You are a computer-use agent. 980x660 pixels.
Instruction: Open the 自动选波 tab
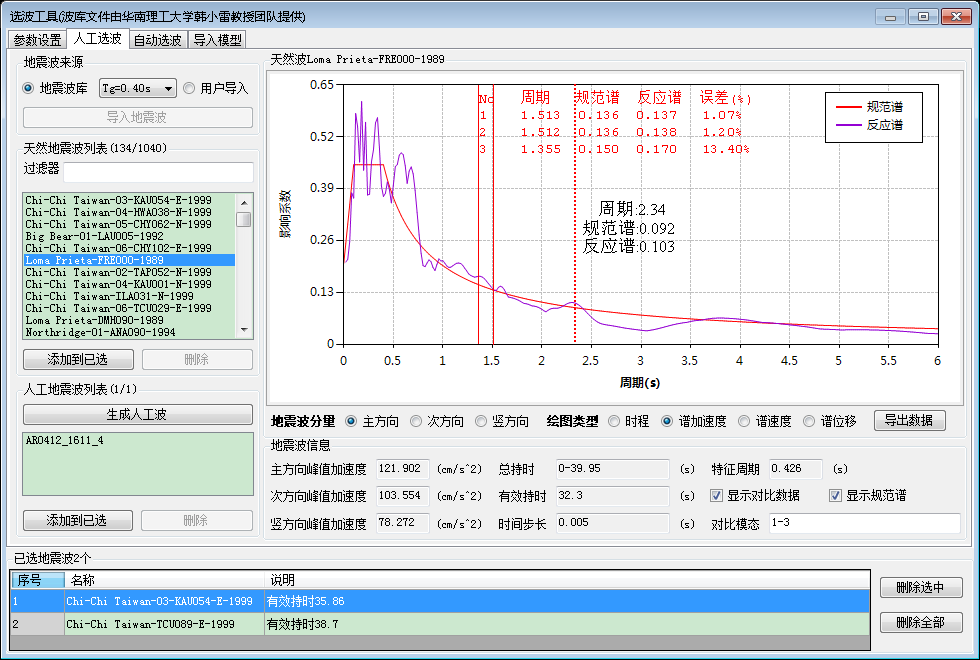(x=157, y=40)
